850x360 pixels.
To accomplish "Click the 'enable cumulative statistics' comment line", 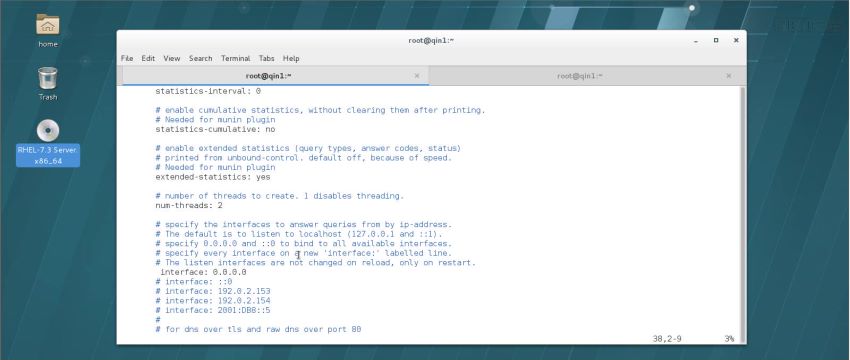I will (x=320, y=110).
